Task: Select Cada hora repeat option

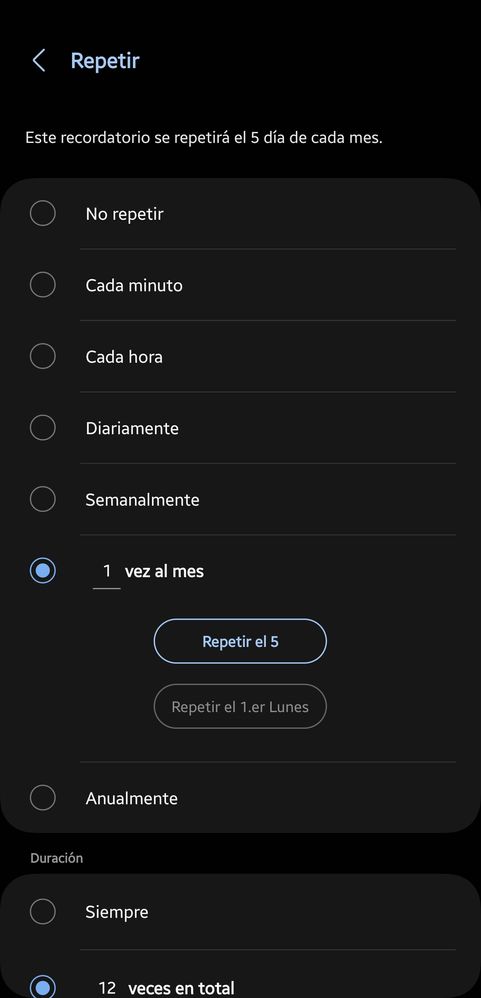Action: pos(43,356)
